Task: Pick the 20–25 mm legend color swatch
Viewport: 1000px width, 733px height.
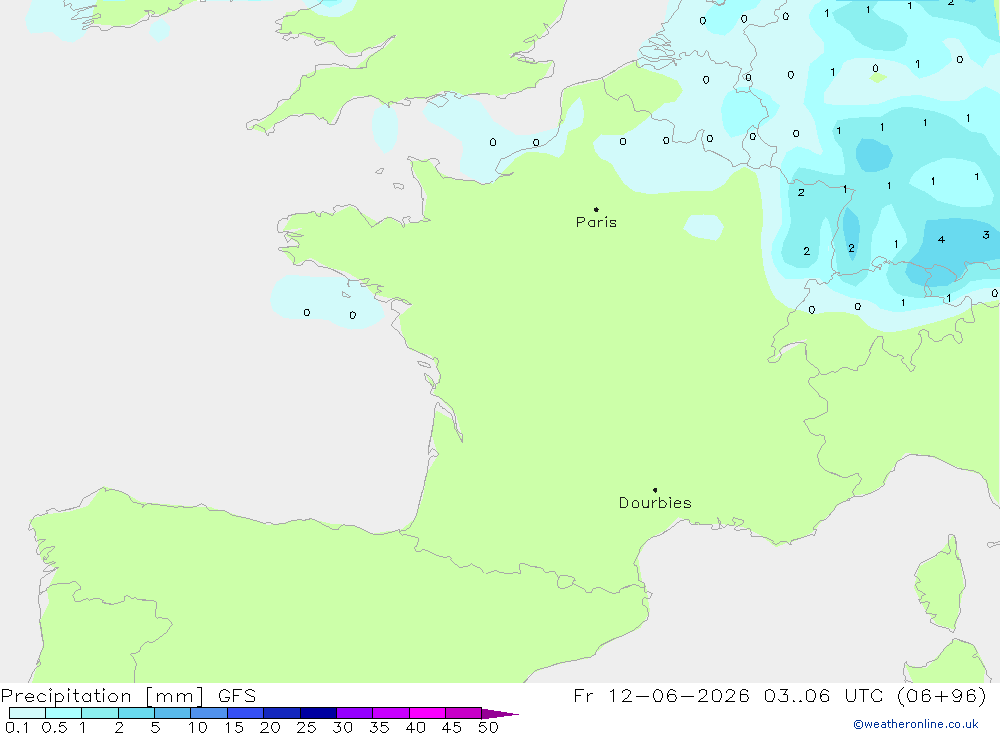Action: (282, 713)
